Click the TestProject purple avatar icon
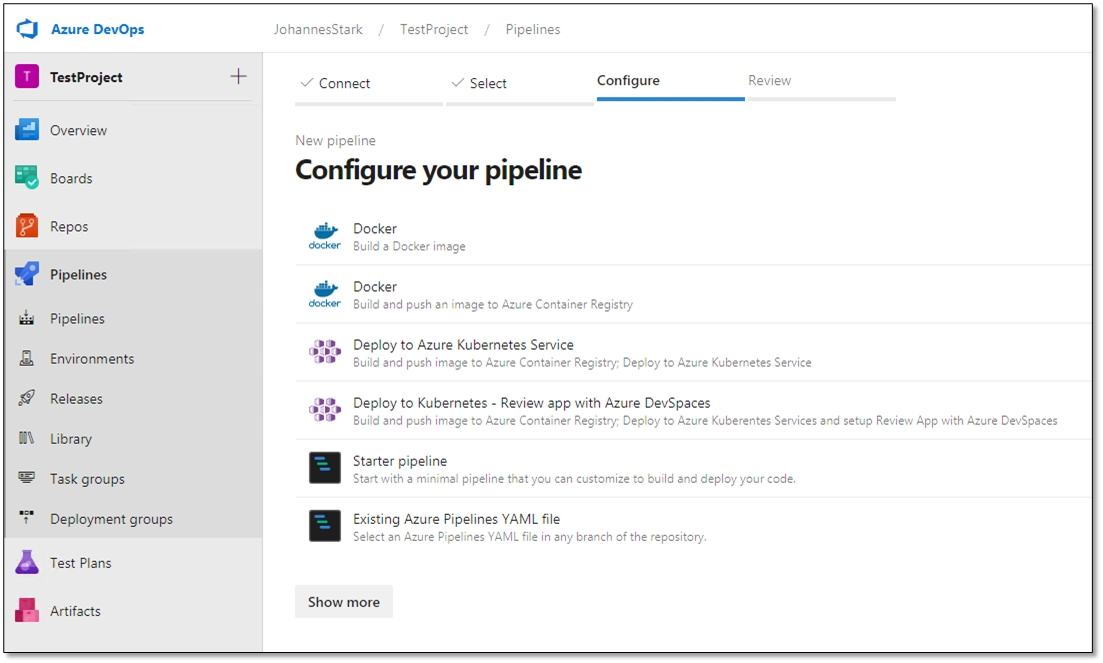The image size is (1103, 663). coord(27,77)
